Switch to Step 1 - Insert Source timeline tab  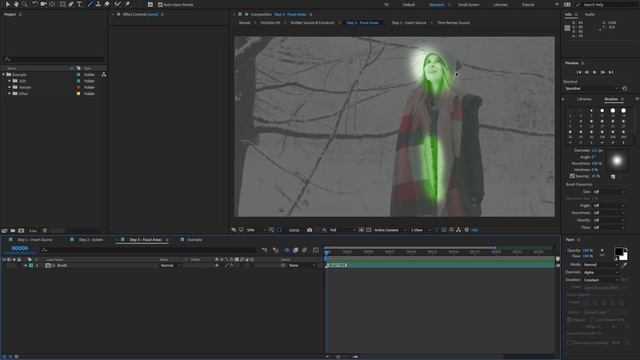pos(35,240)
